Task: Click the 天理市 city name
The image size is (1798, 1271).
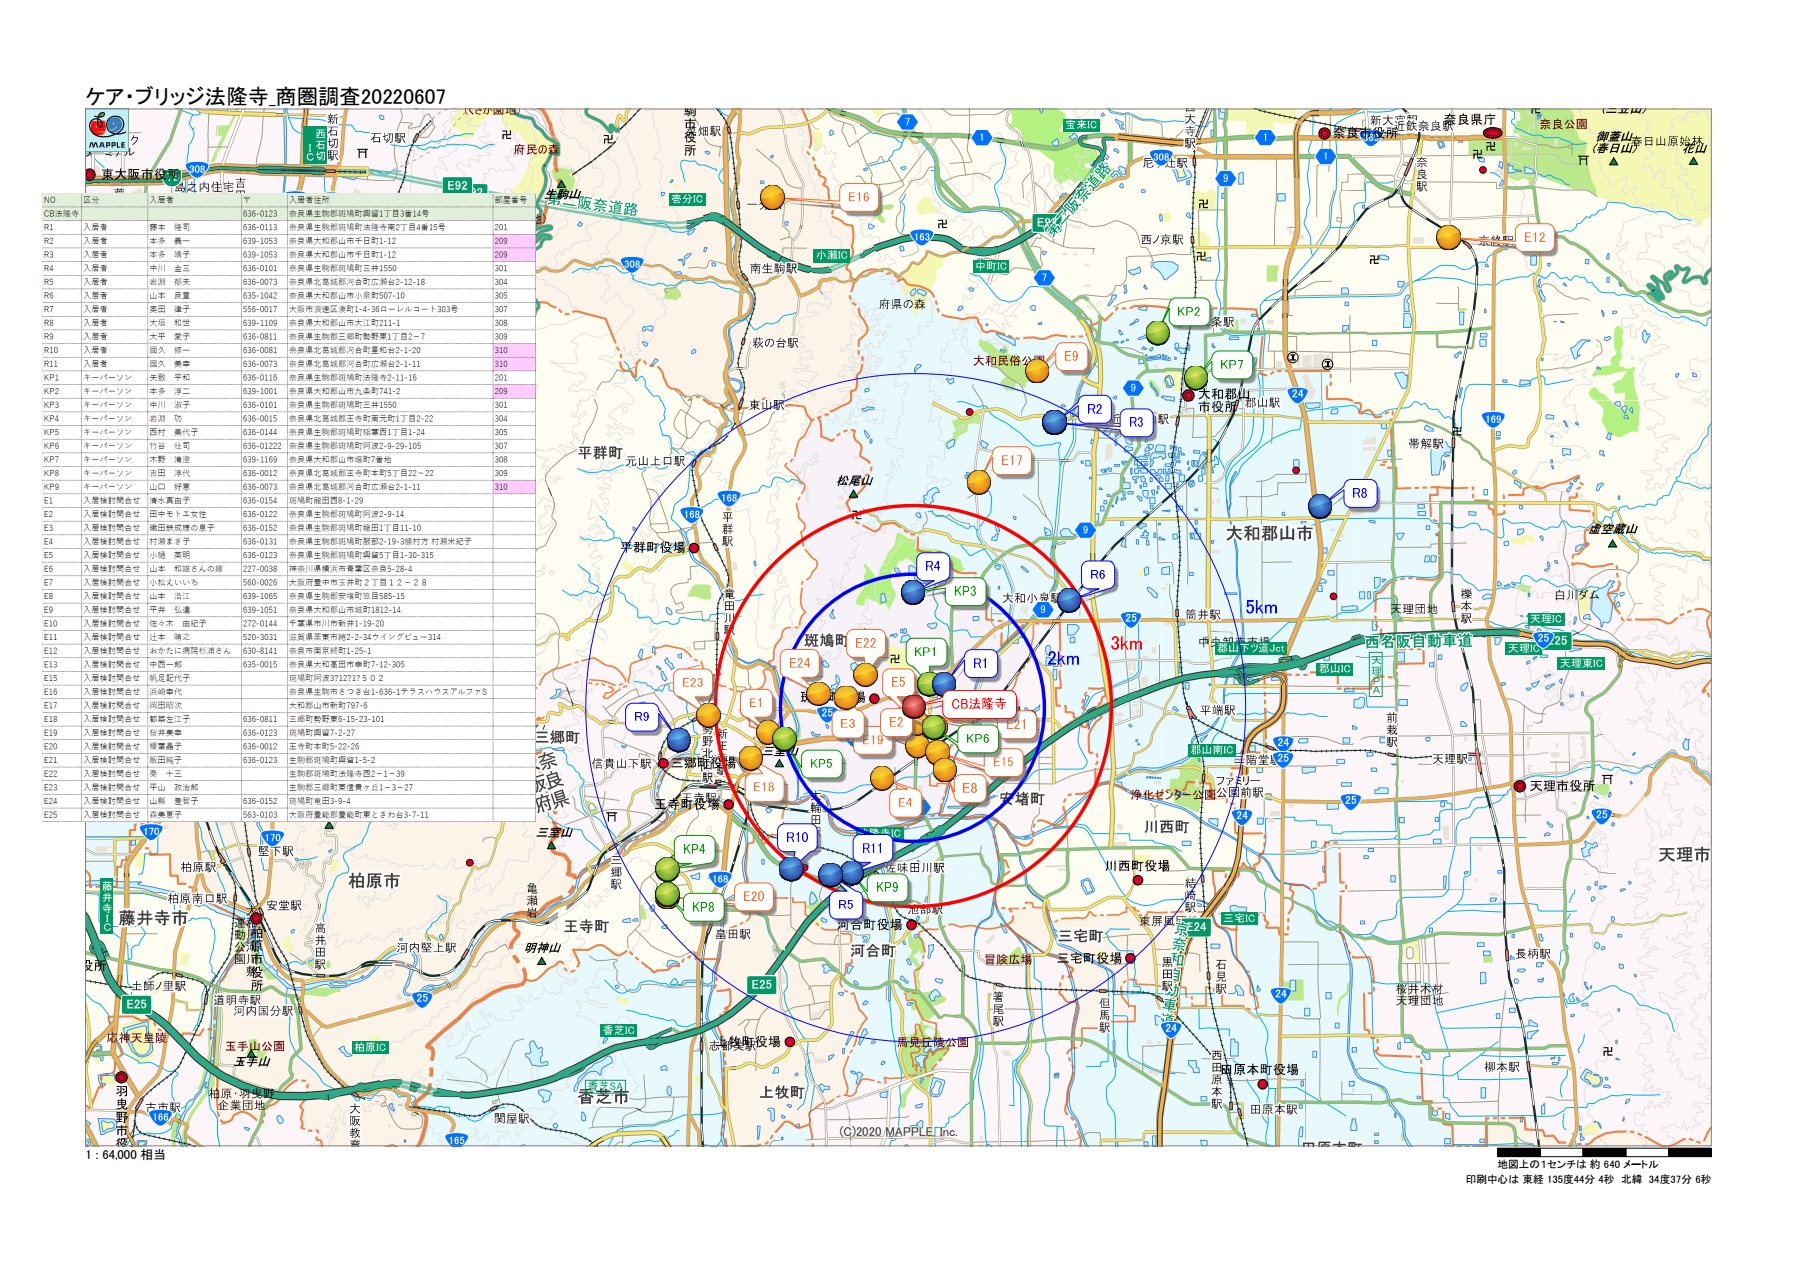Action: pyautogui.click(x=1684, y=854)
